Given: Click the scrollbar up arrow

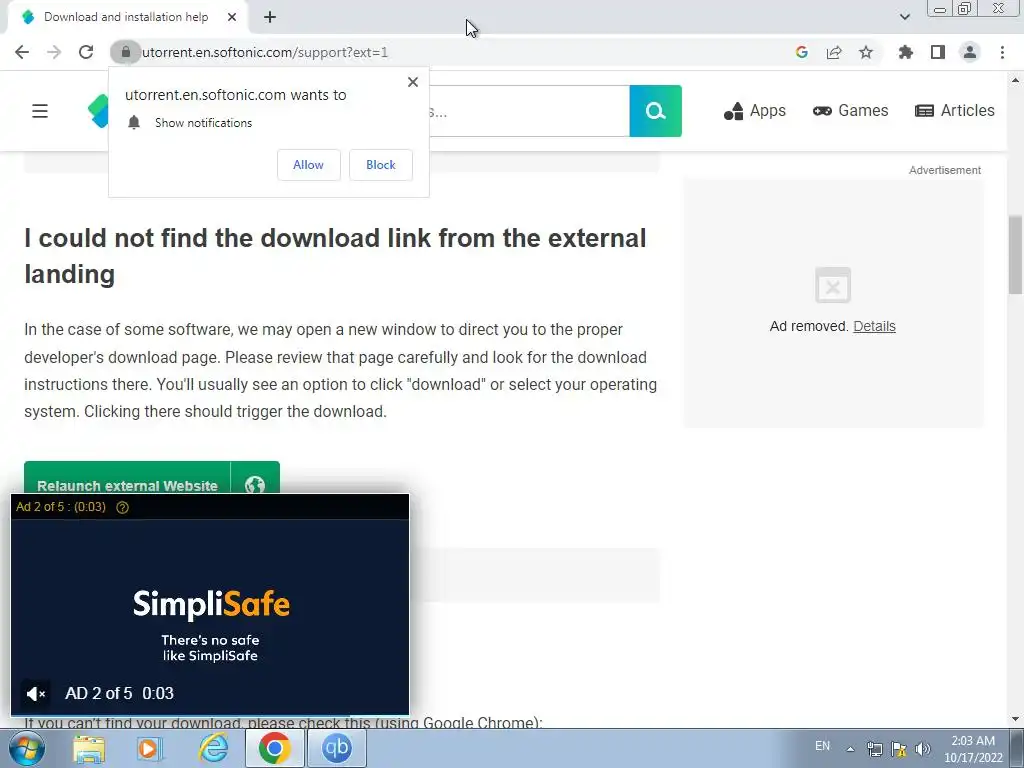Looking at the screenshot, I should [1016, 80].
